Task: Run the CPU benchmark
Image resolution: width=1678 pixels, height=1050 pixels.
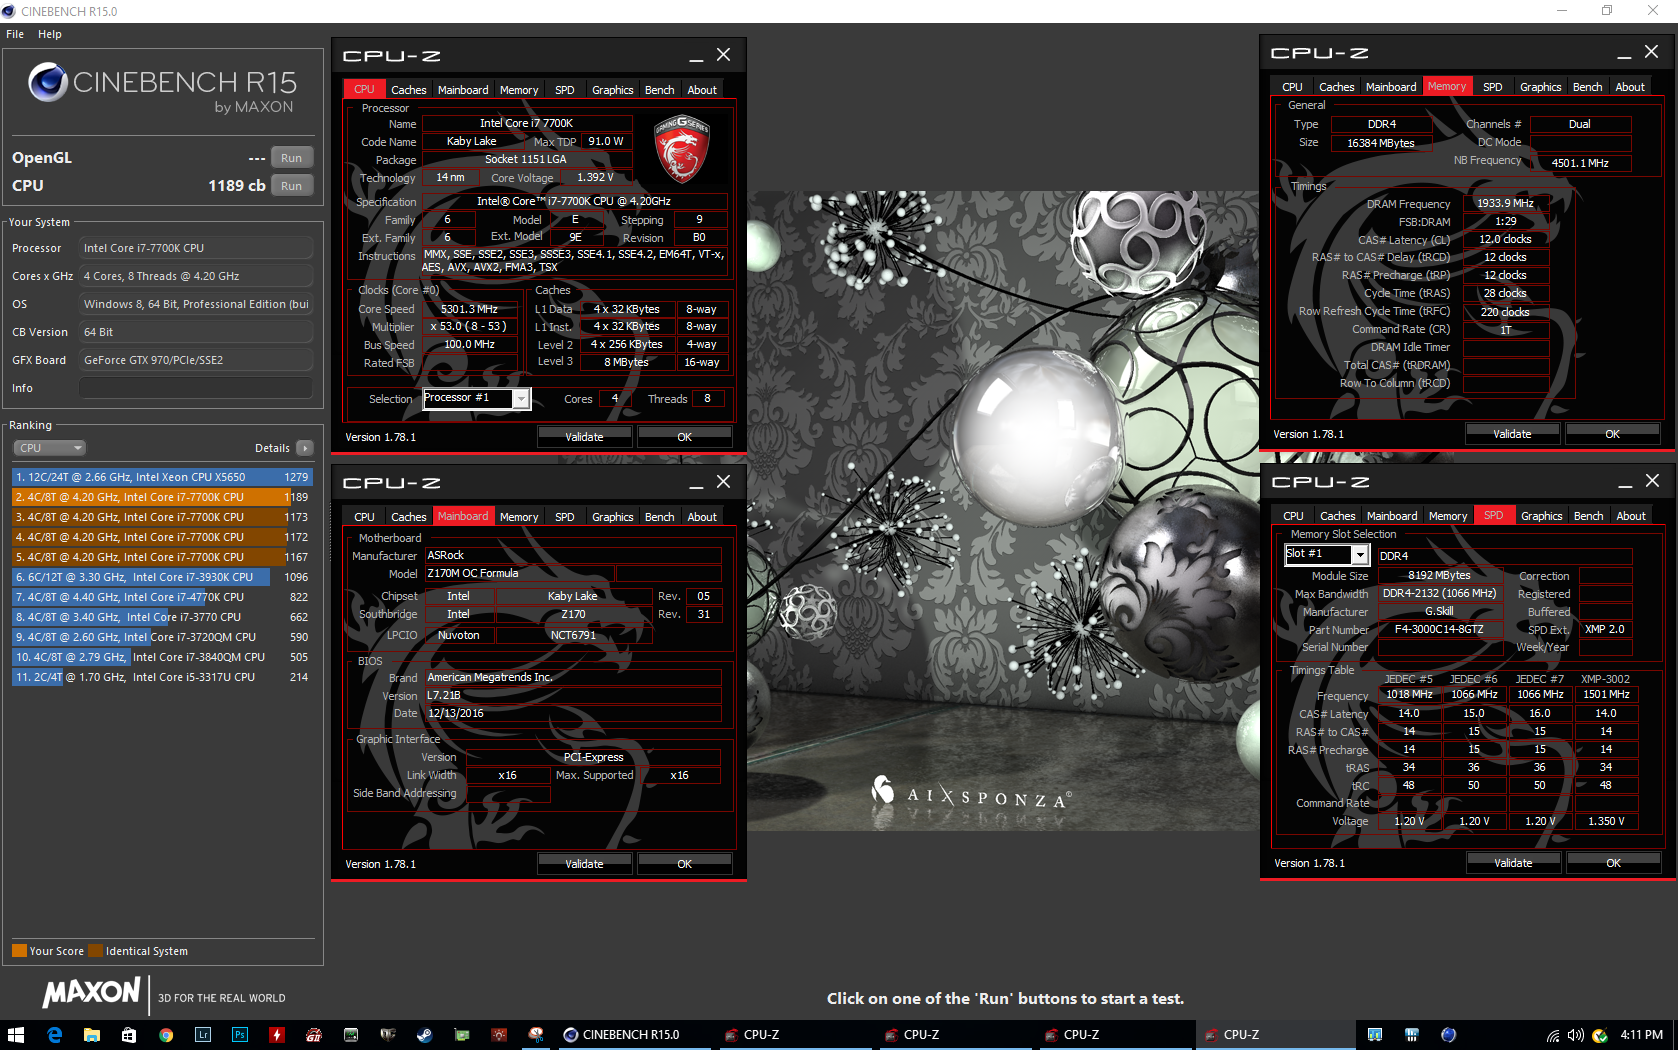Action: (291, 186)
